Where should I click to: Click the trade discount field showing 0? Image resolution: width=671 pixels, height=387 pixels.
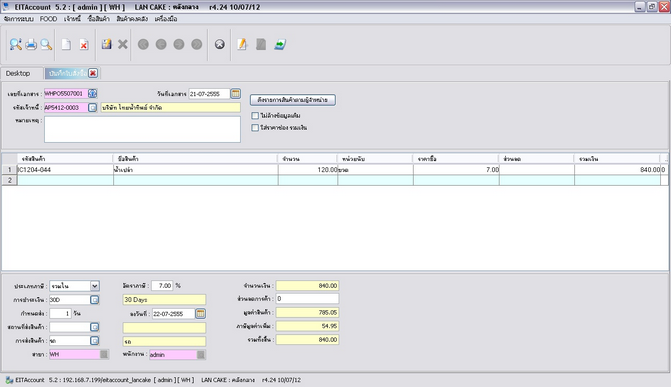(x=307, y=298)
